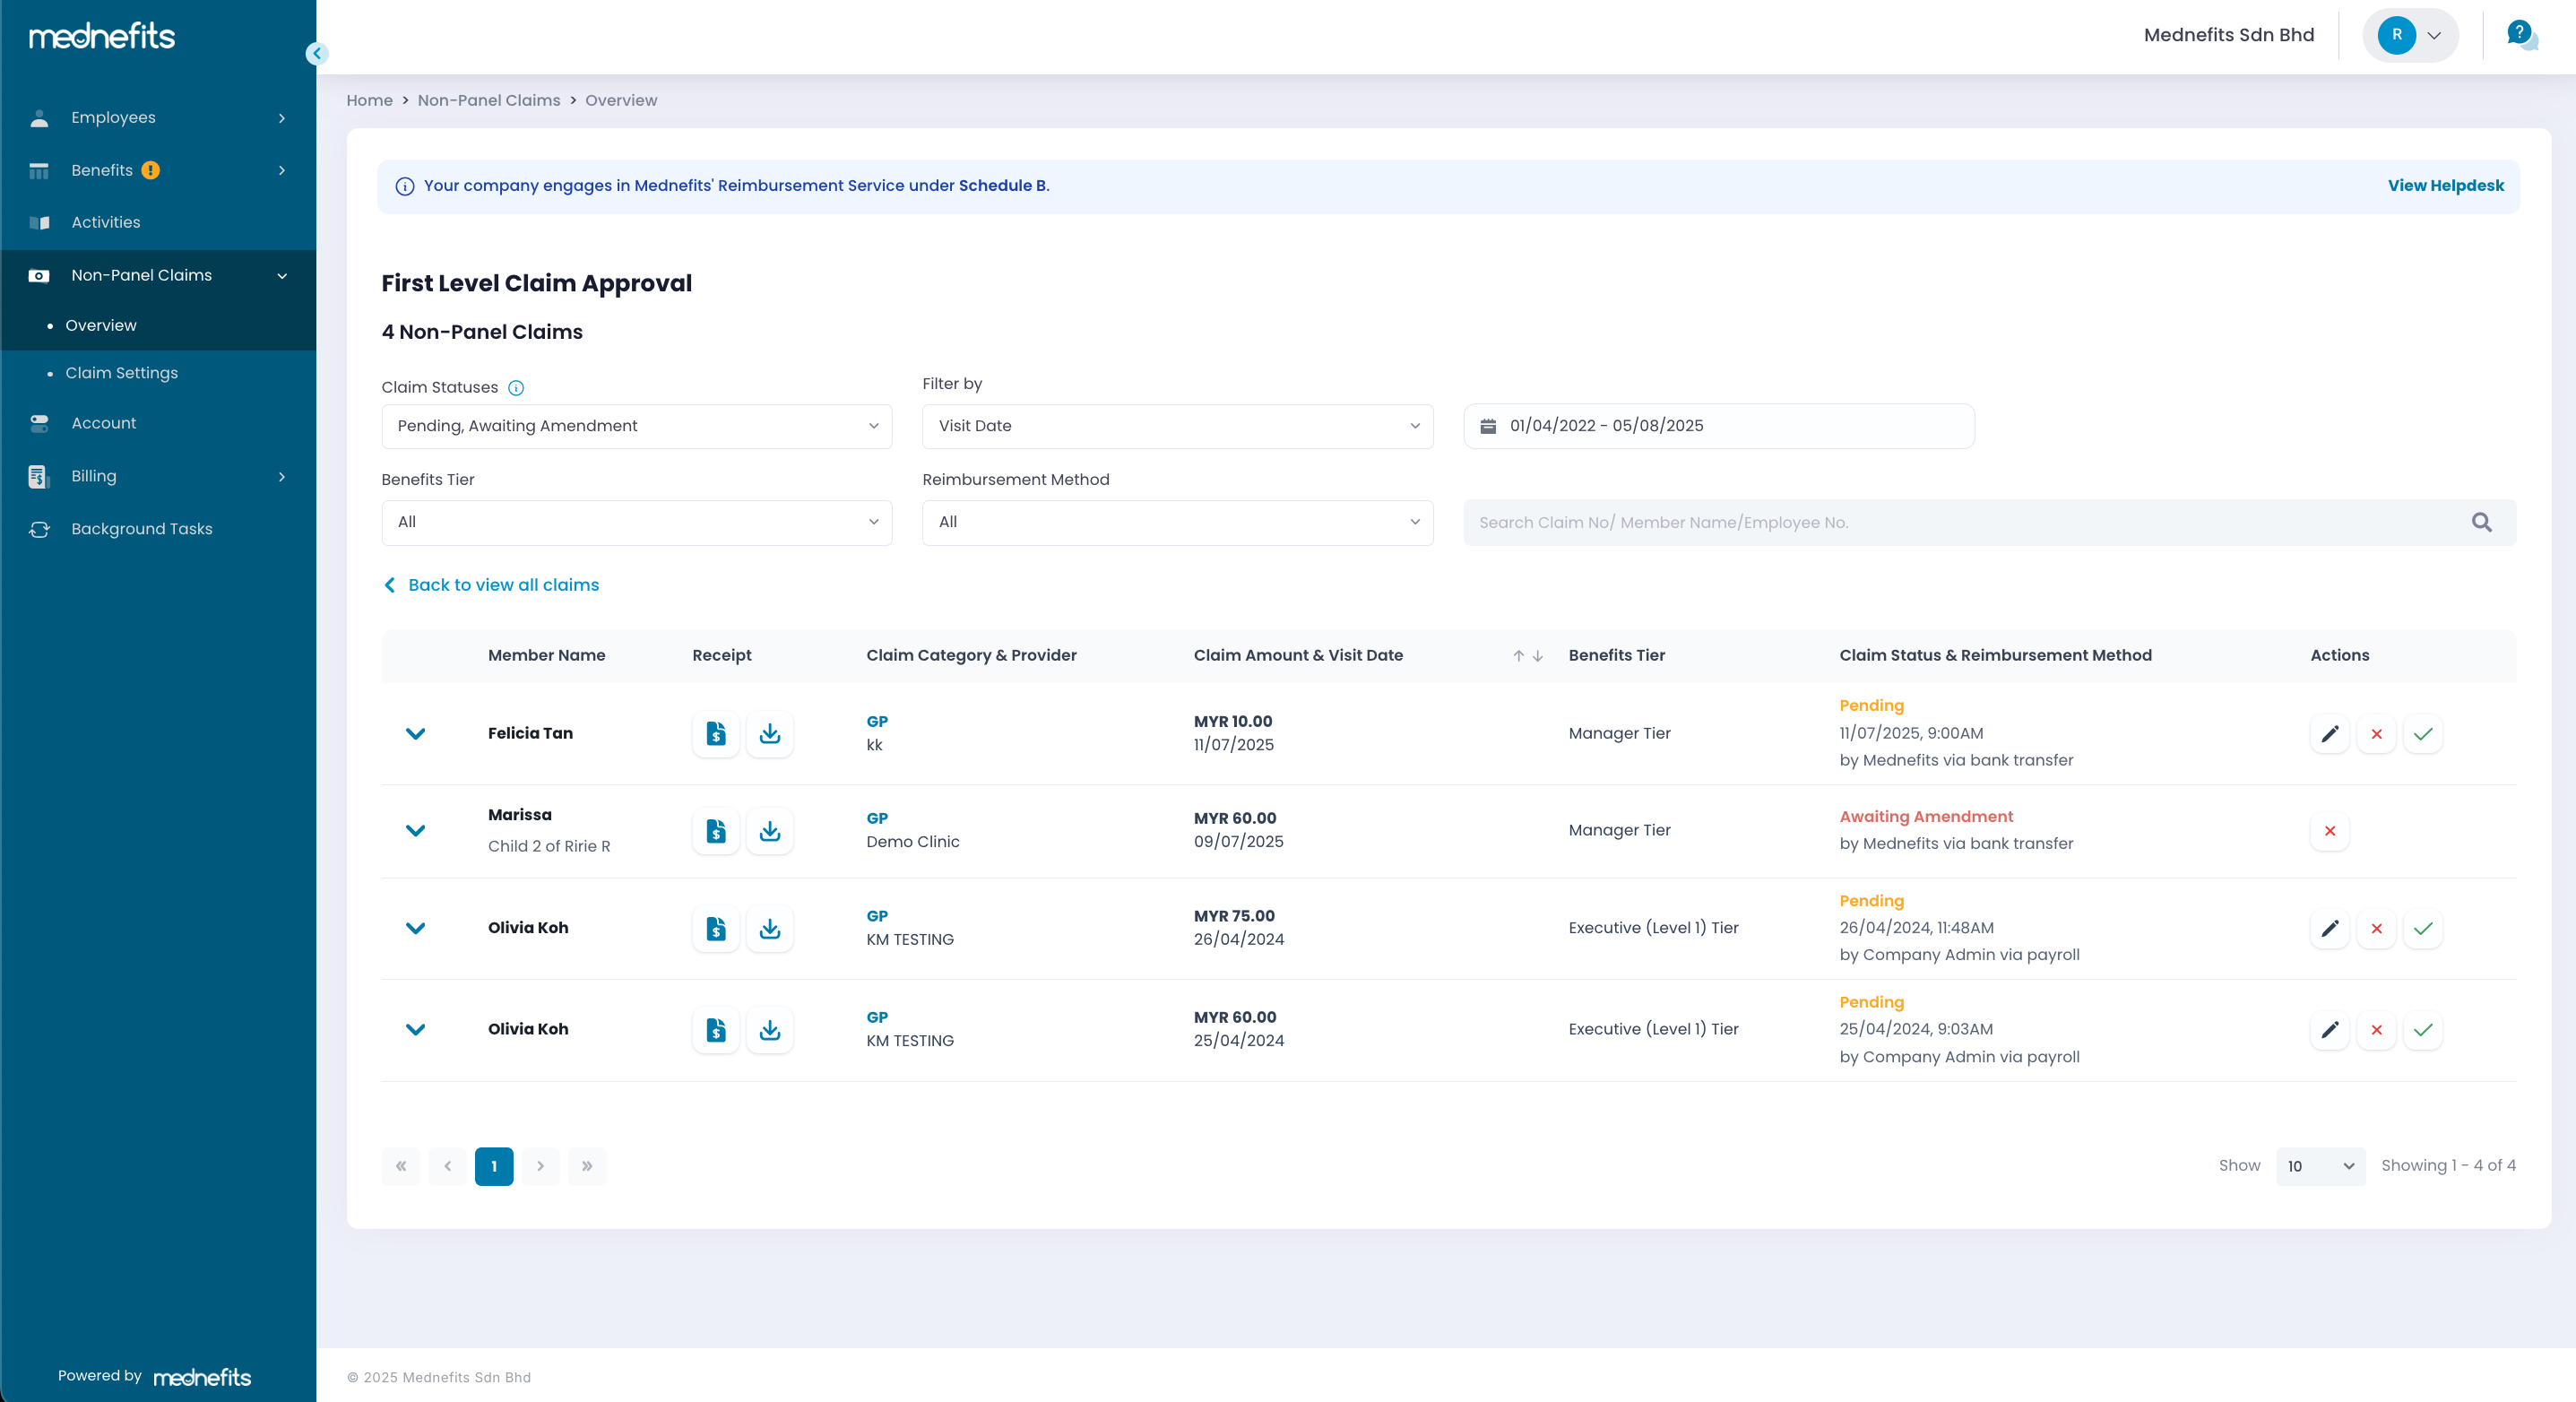
Task: Click the mednefits logo
Action: (x=102, y=36)
